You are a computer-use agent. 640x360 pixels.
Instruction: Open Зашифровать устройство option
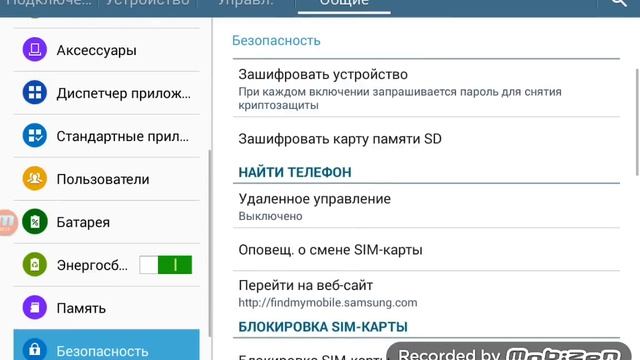click(x=426, y=88)
